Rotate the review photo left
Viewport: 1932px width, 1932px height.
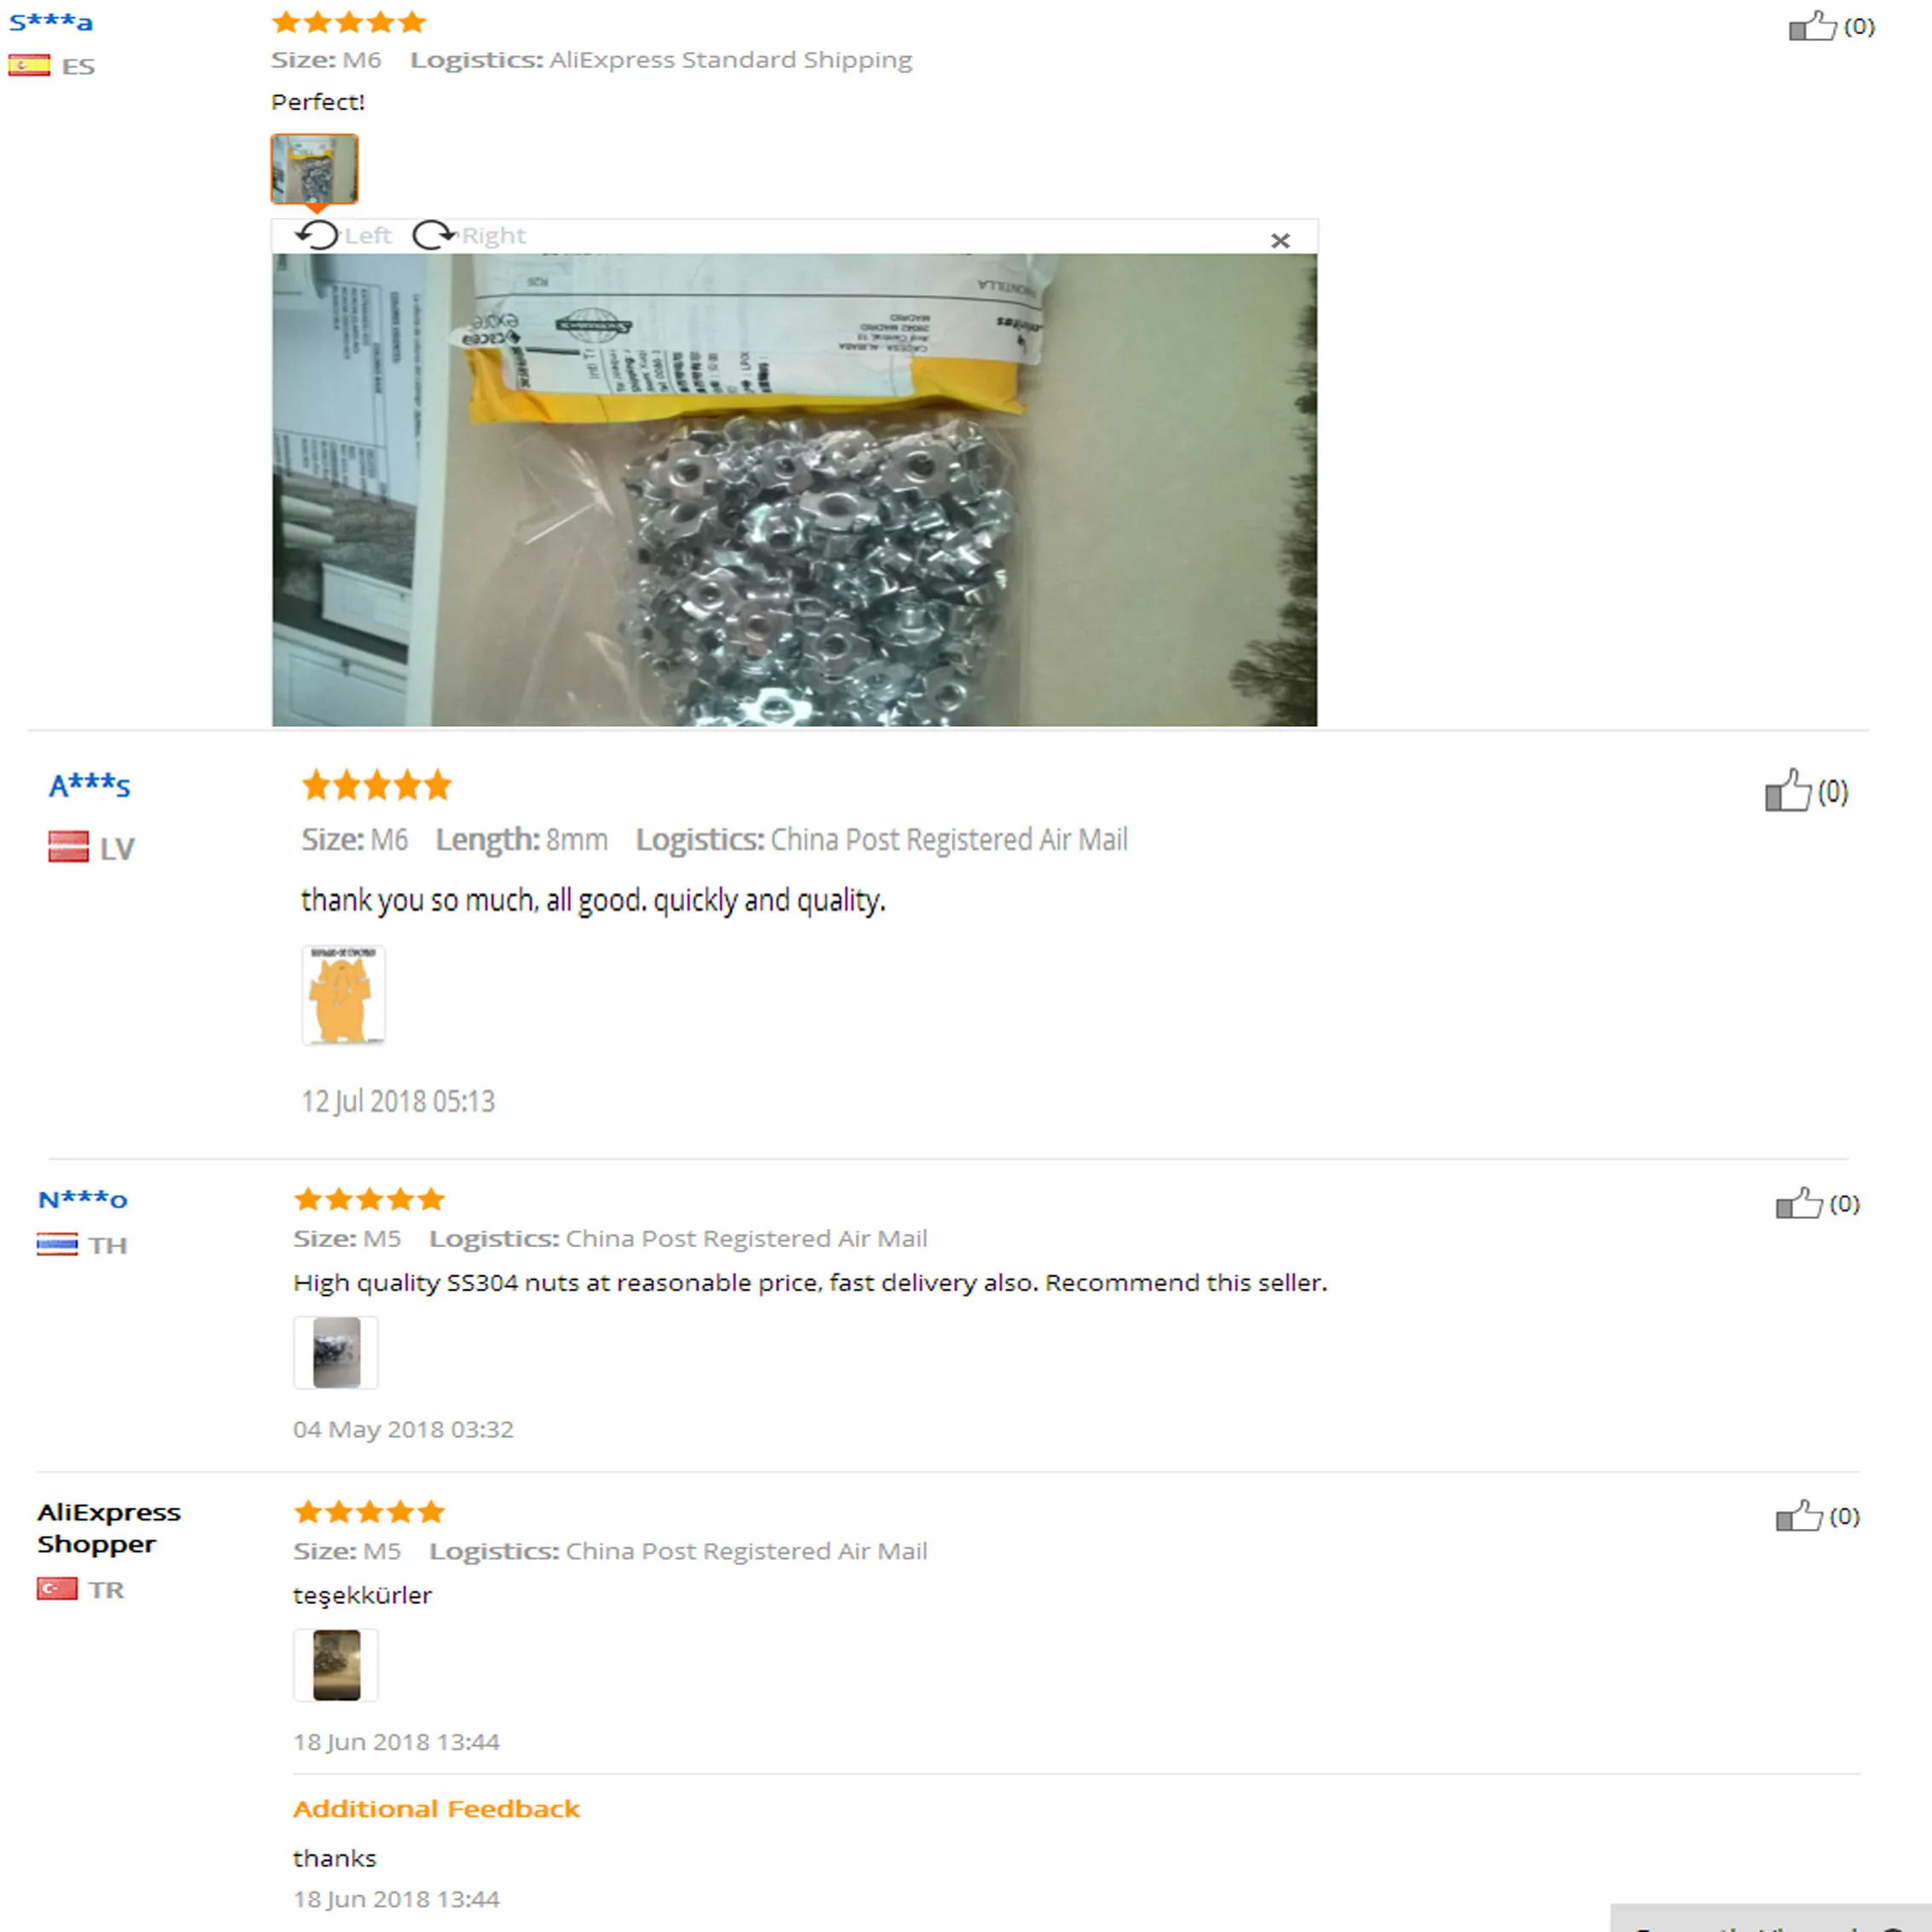[x=343, y=236]
